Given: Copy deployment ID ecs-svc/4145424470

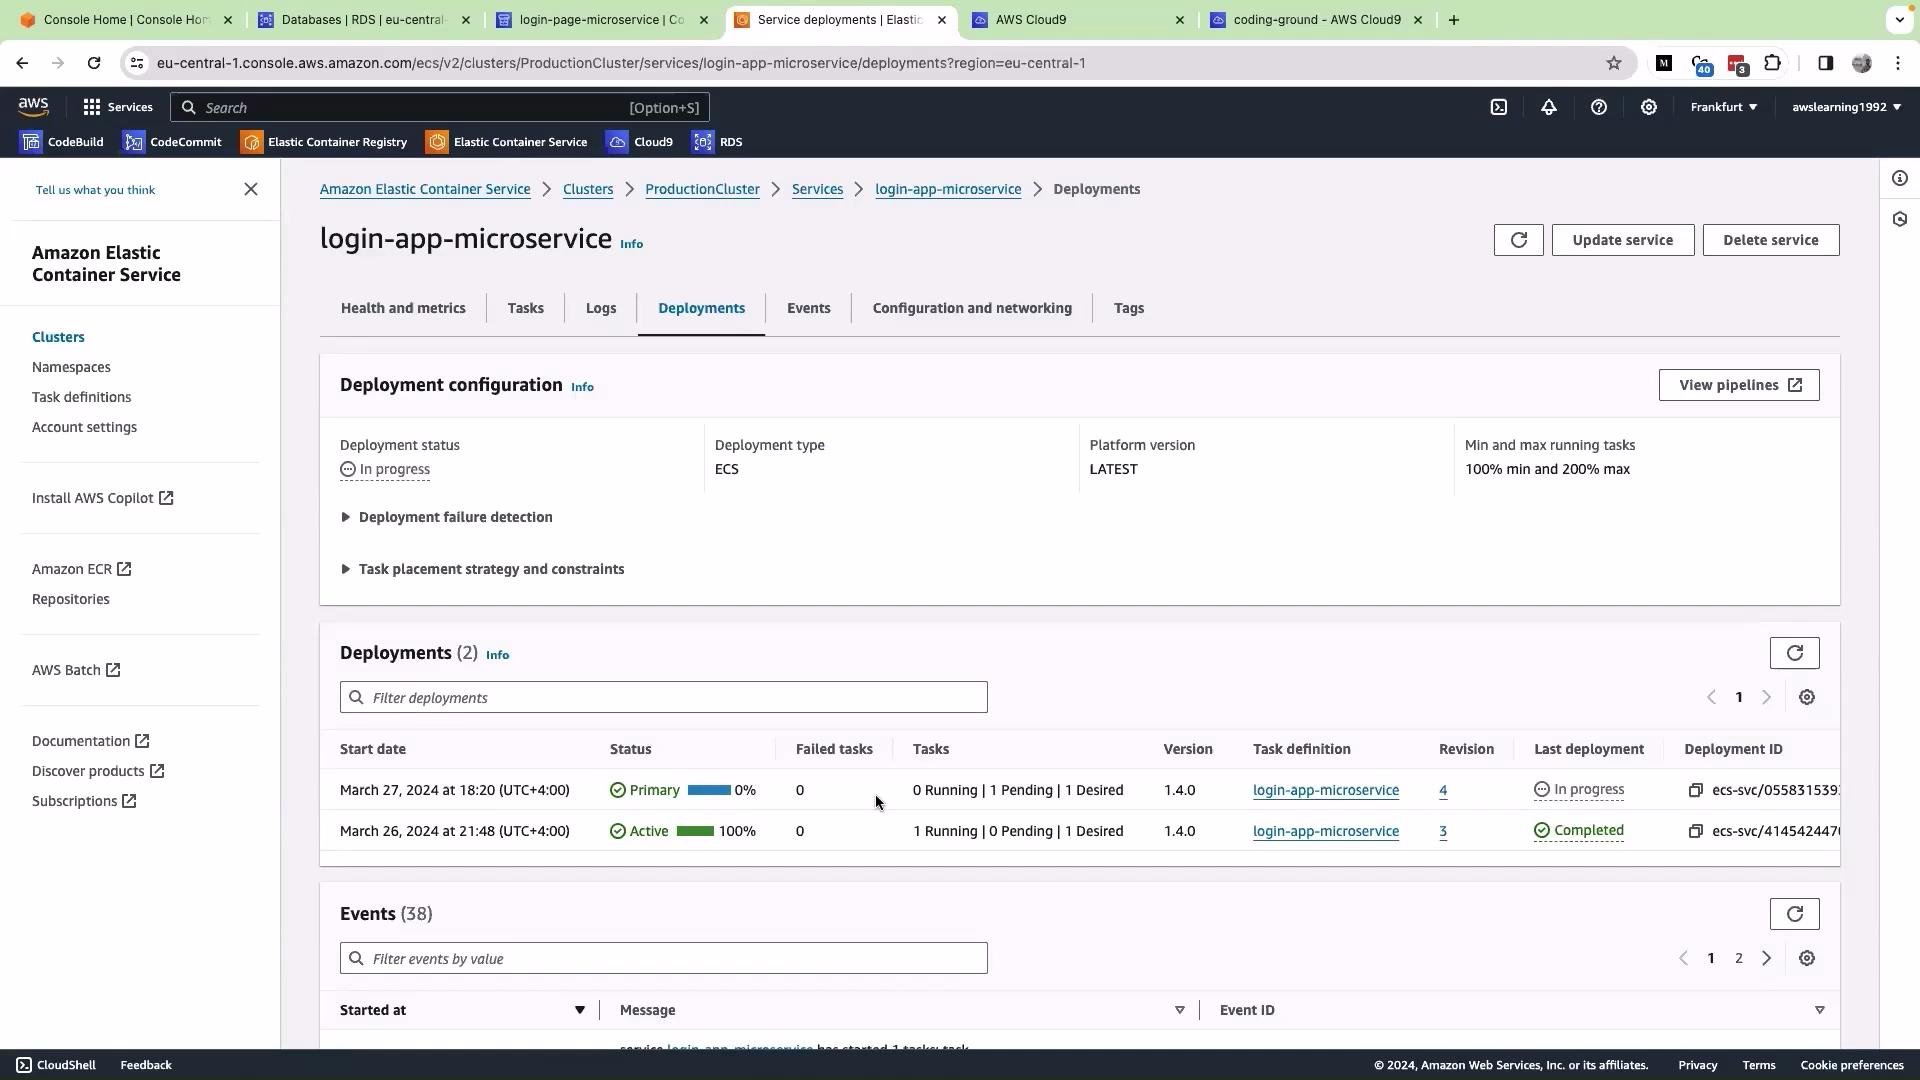Looking at the screenshot, I should 1695,832.
